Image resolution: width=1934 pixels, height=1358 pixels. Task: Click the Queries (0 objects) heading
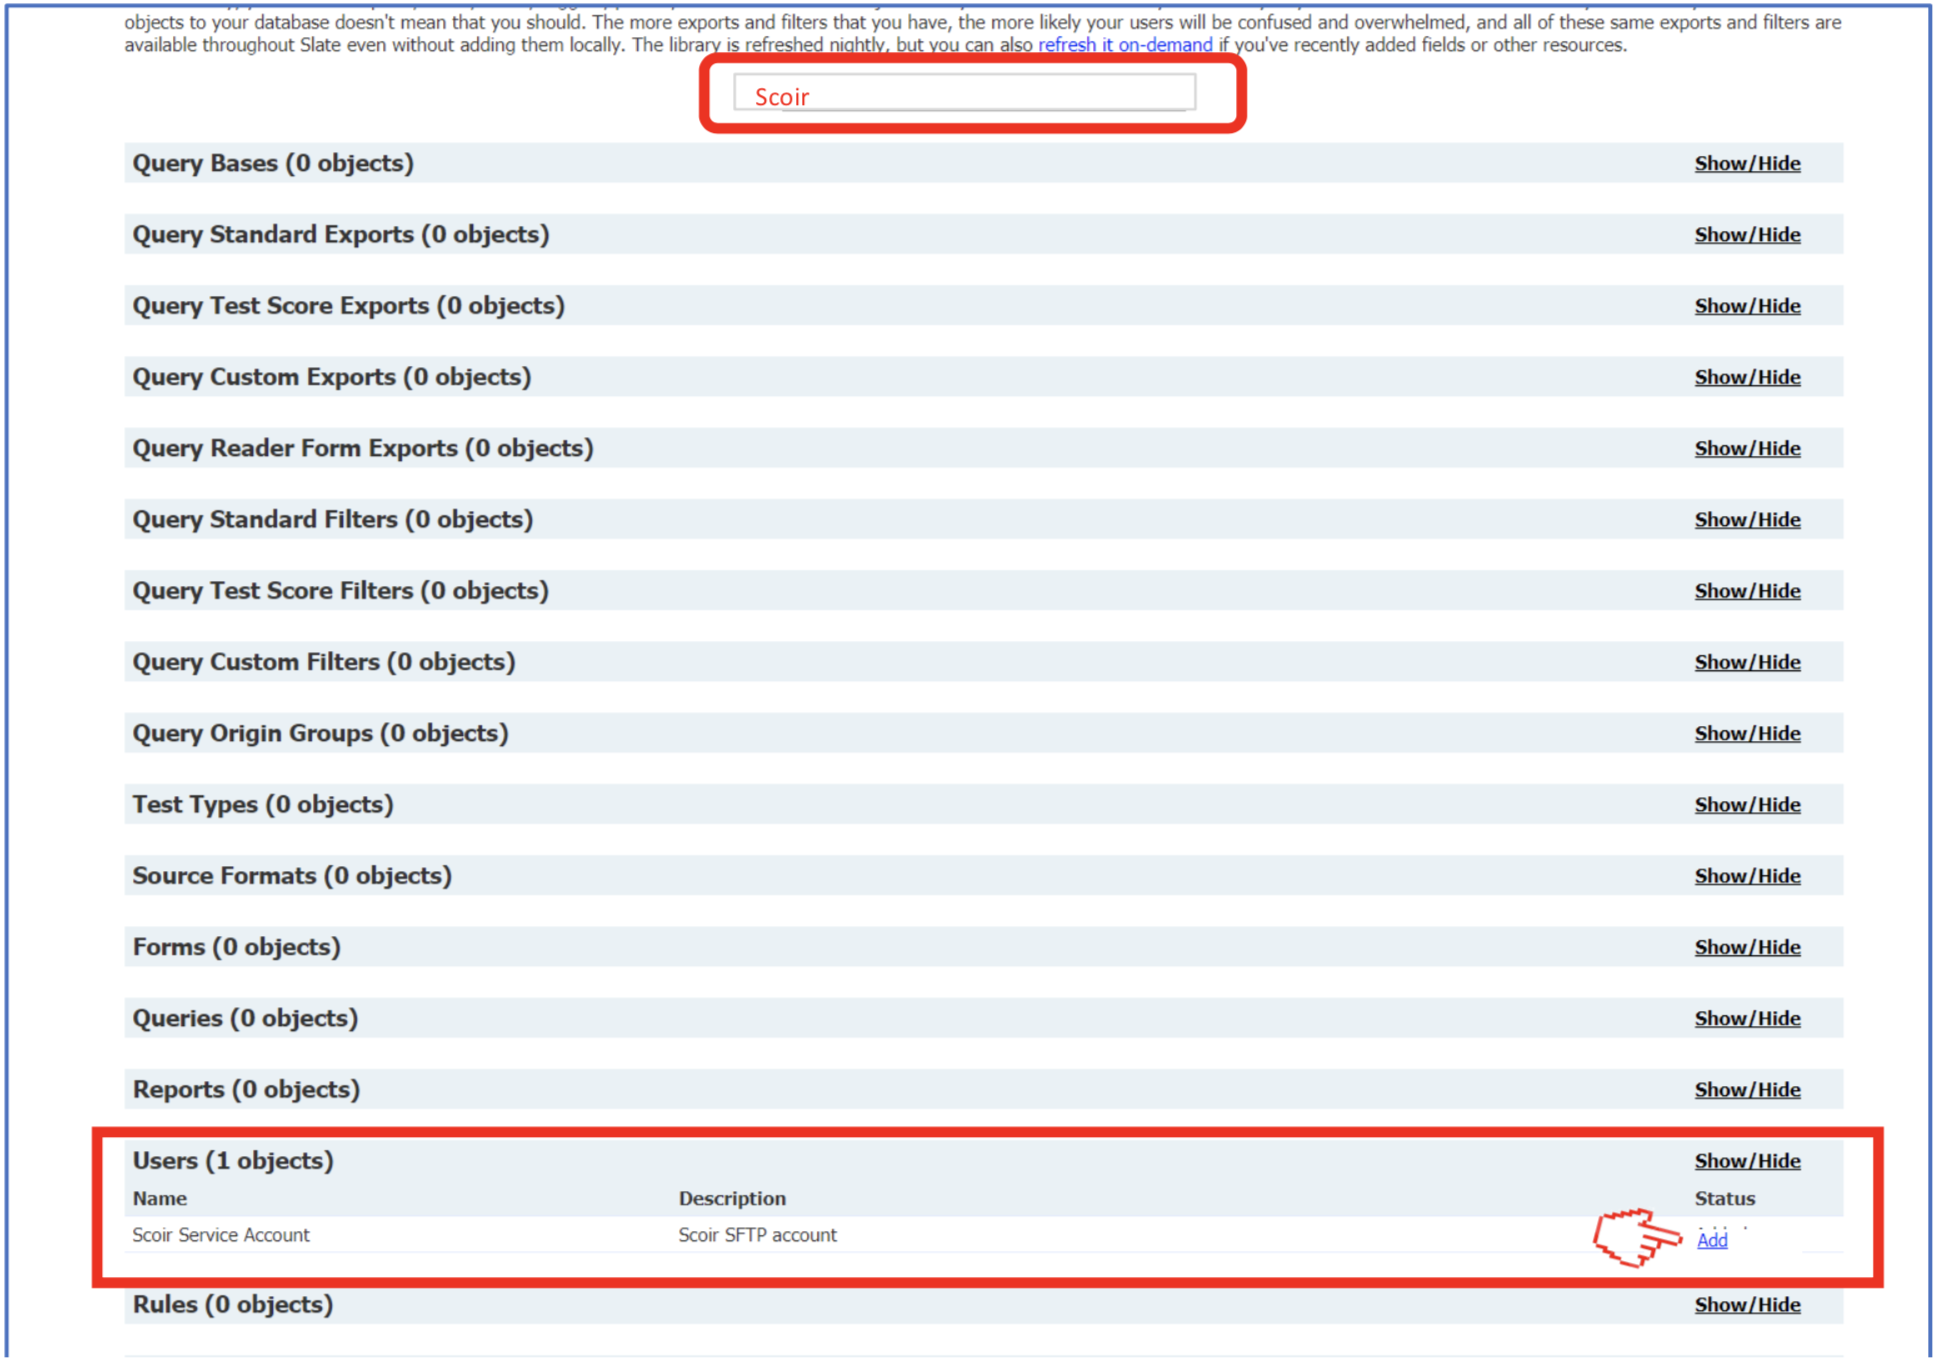(245, 1018)
